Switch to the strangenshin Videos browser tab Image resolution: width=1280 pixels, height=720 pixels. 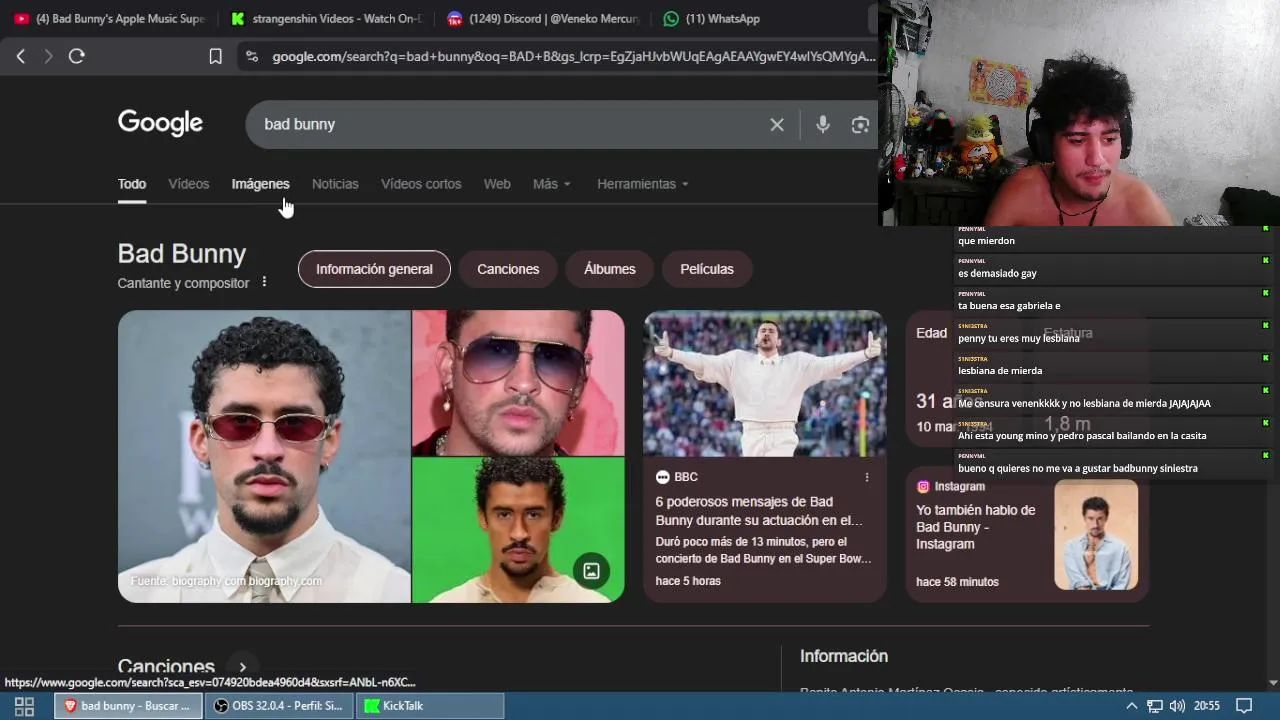tap(327, 18)
